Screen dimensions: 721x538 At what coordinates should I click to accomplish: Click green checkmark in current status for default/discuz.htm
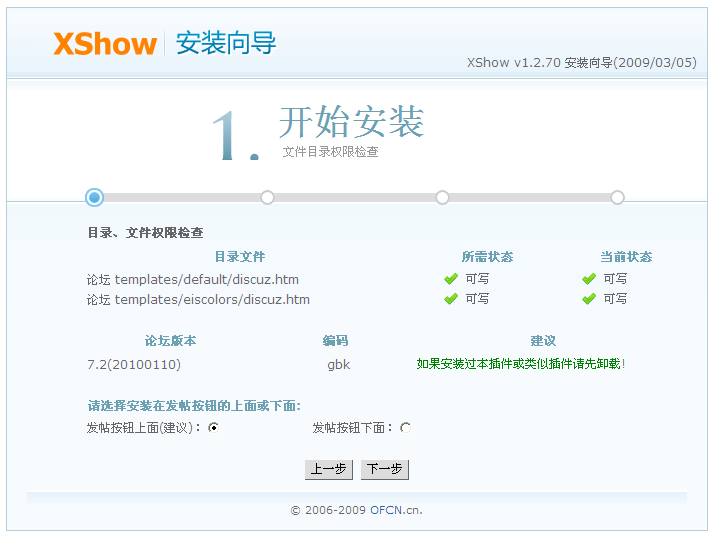click(589, 279)
